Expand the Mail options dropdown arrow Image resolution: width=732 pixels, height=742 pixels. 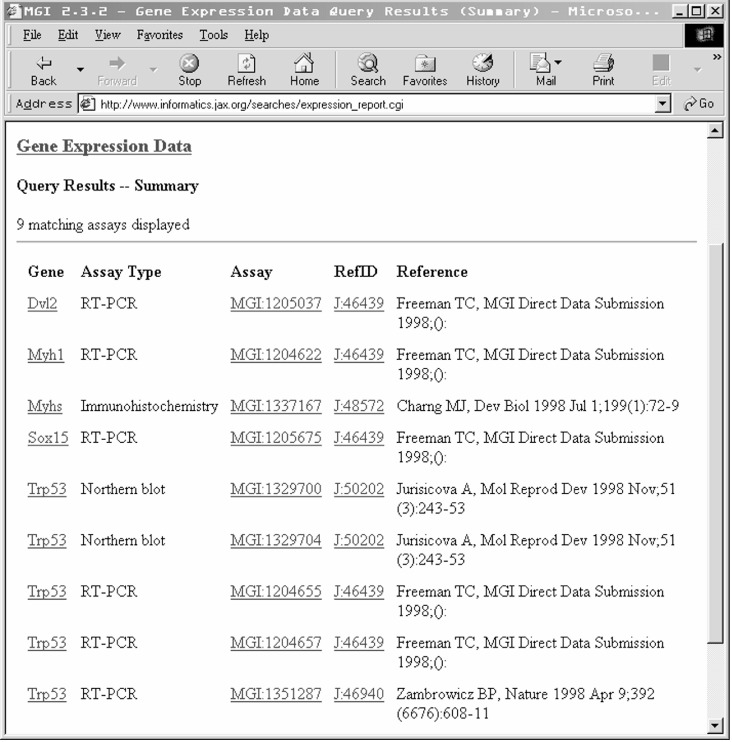tap(558, 62)
